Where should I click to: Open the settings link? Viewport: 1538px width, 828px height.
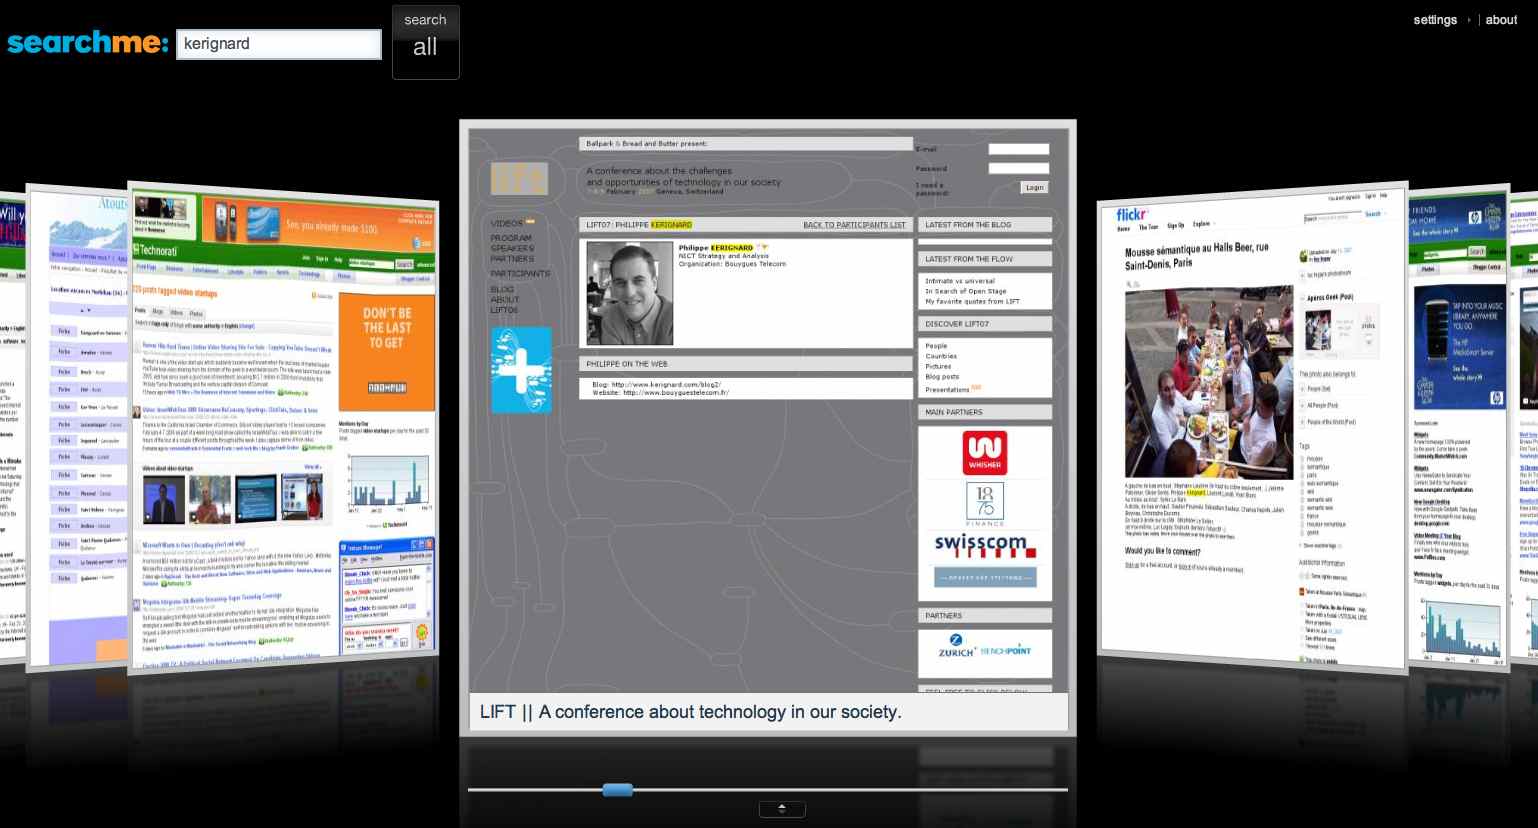(1435, 20)
